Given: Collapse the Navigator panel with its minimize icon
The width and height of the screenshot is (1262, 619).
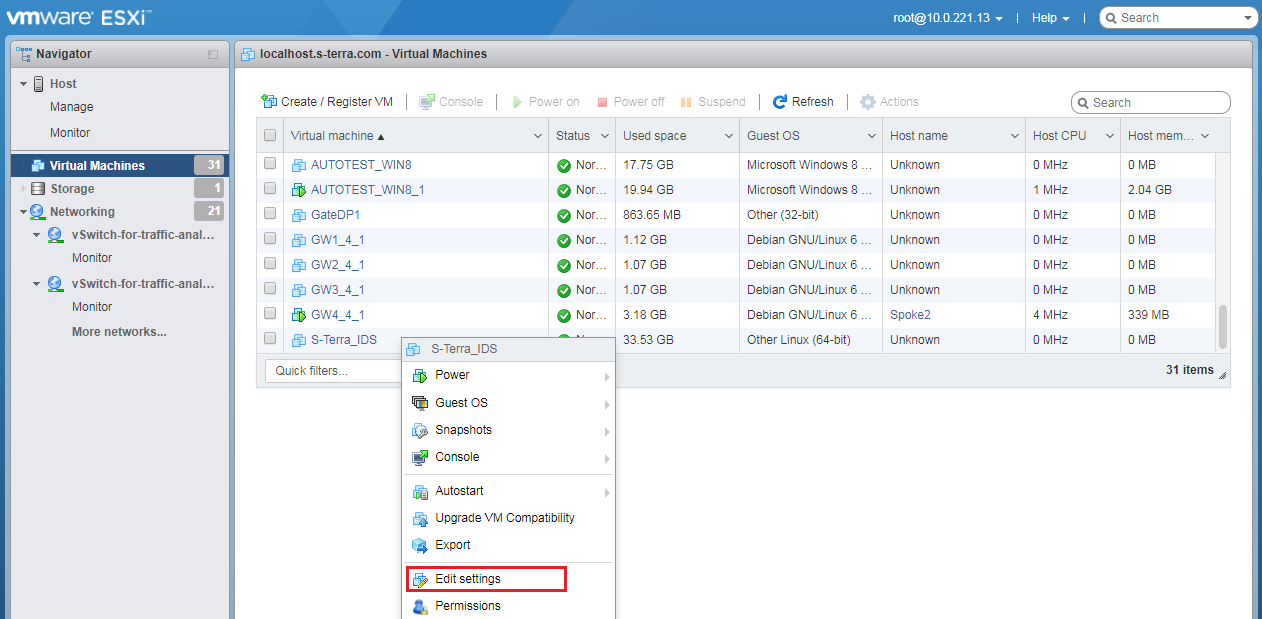Looking at the screenshot, I should tap(213, 54).
